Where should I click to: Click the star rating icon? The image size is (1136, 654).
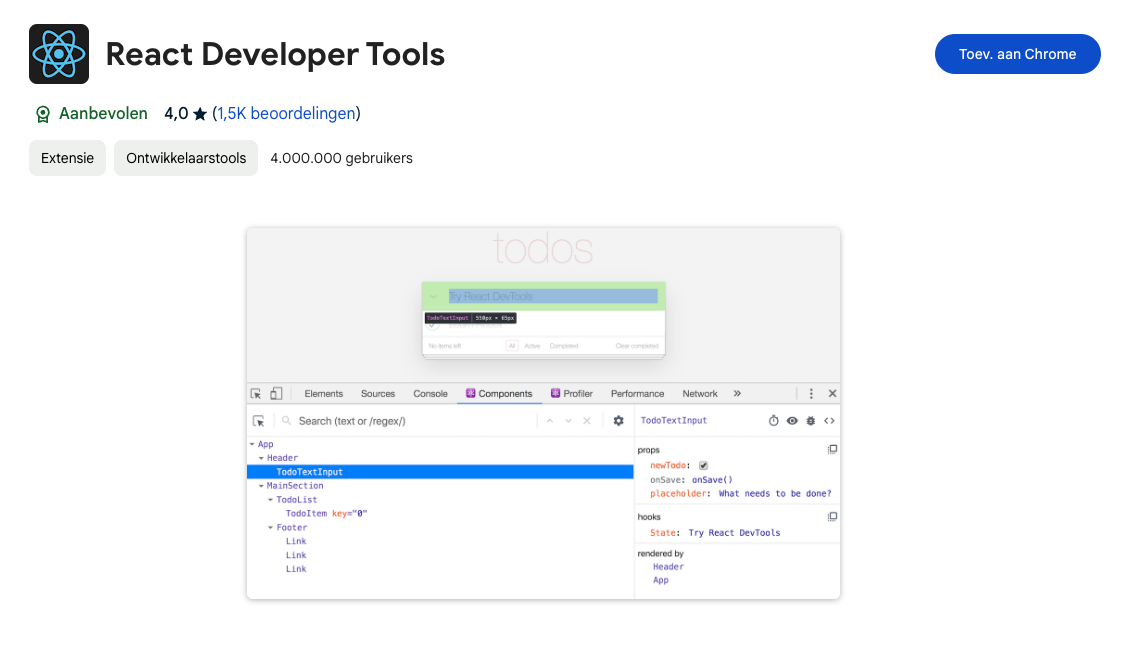(200, 114)
